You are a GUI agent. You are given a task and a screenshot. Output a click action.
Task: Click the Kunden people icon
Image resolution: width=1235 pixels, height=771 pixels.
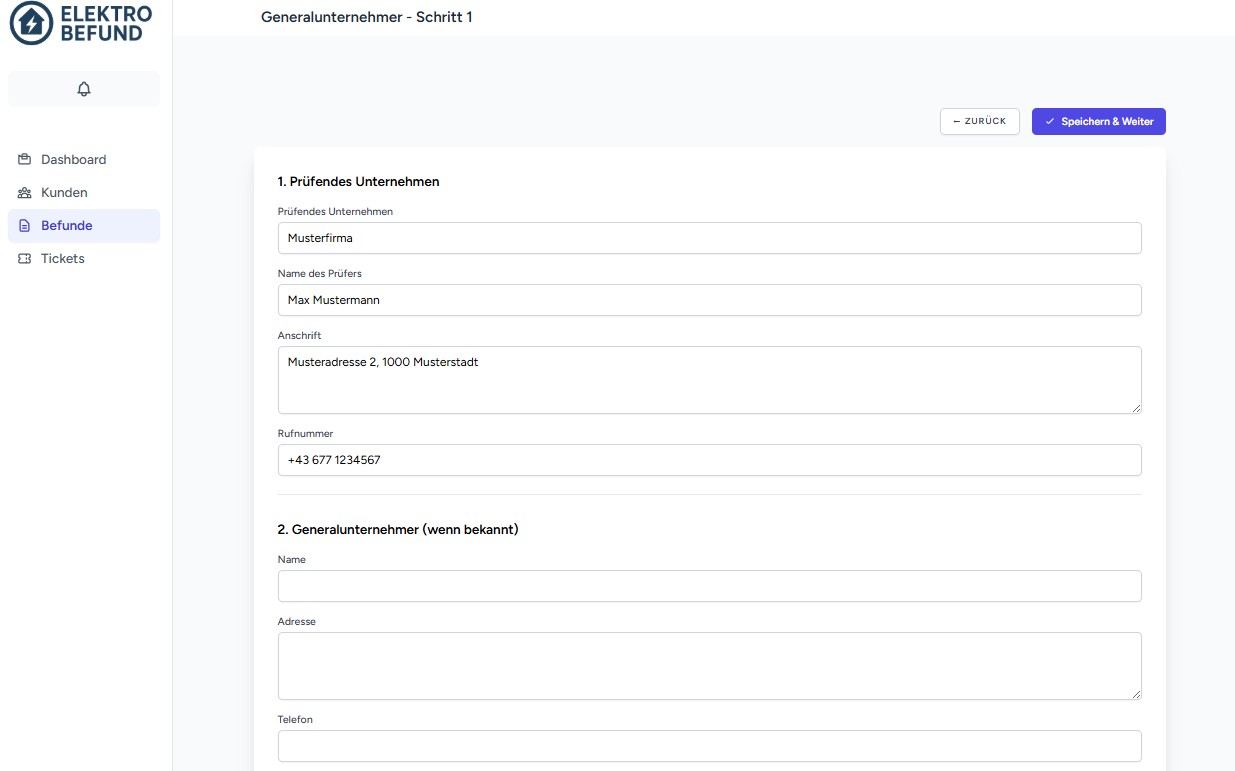pos(23,192)
